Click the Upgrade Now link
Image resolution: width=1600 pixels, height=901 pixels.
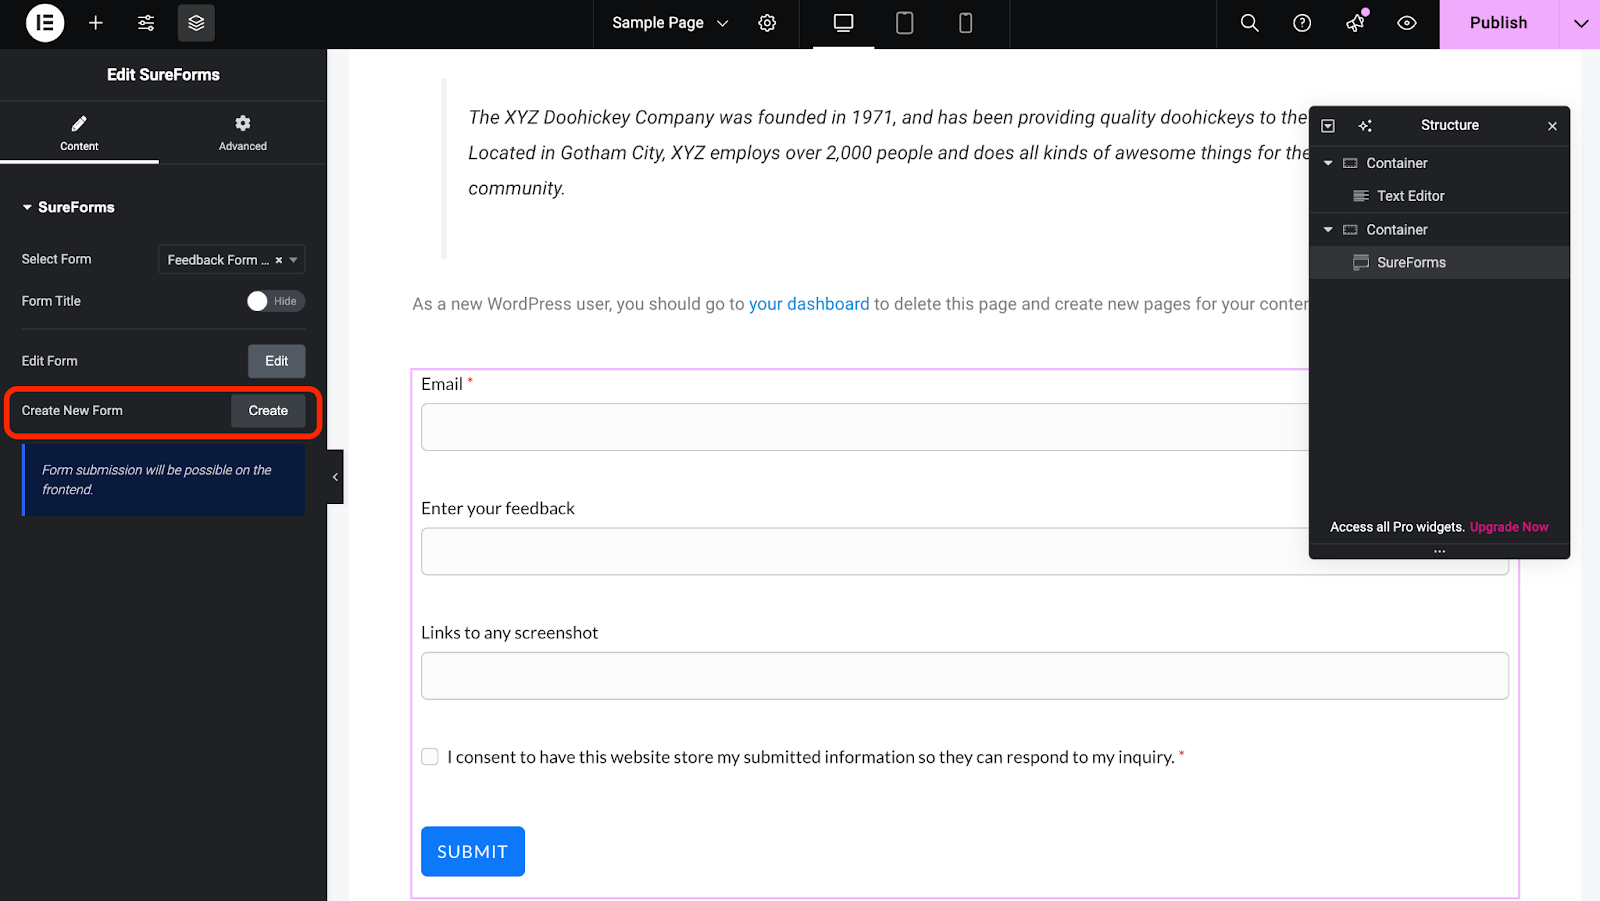[1509, 527]
